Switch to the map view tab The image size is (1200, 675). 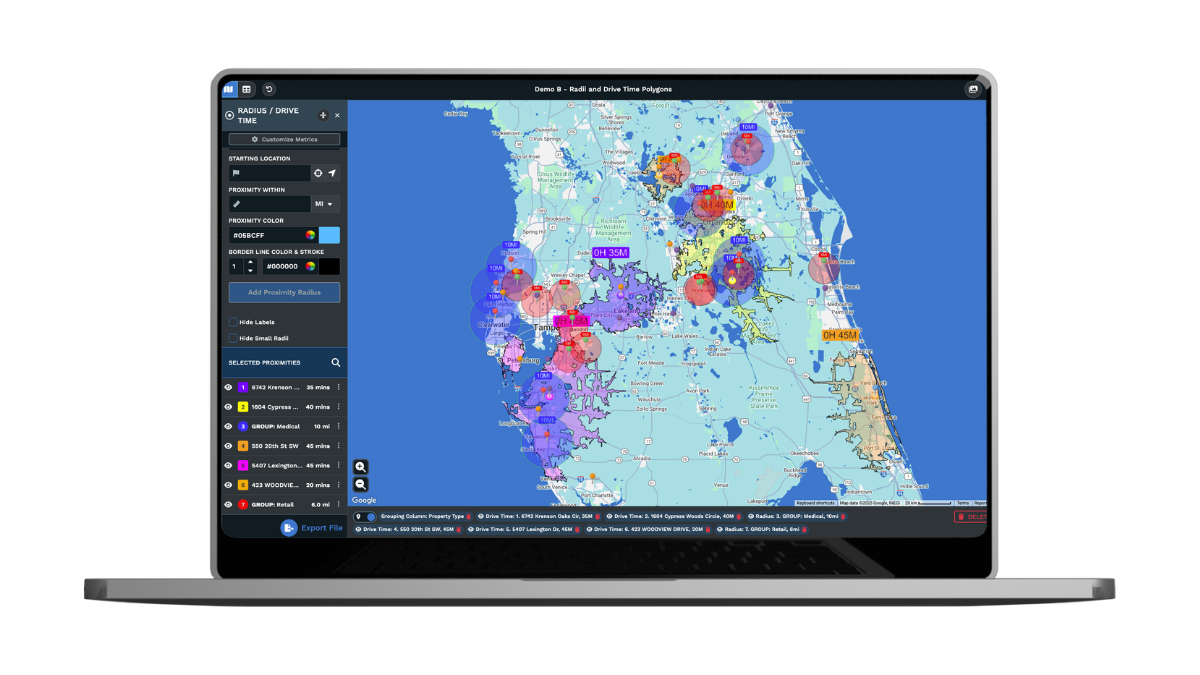point(230,89)
